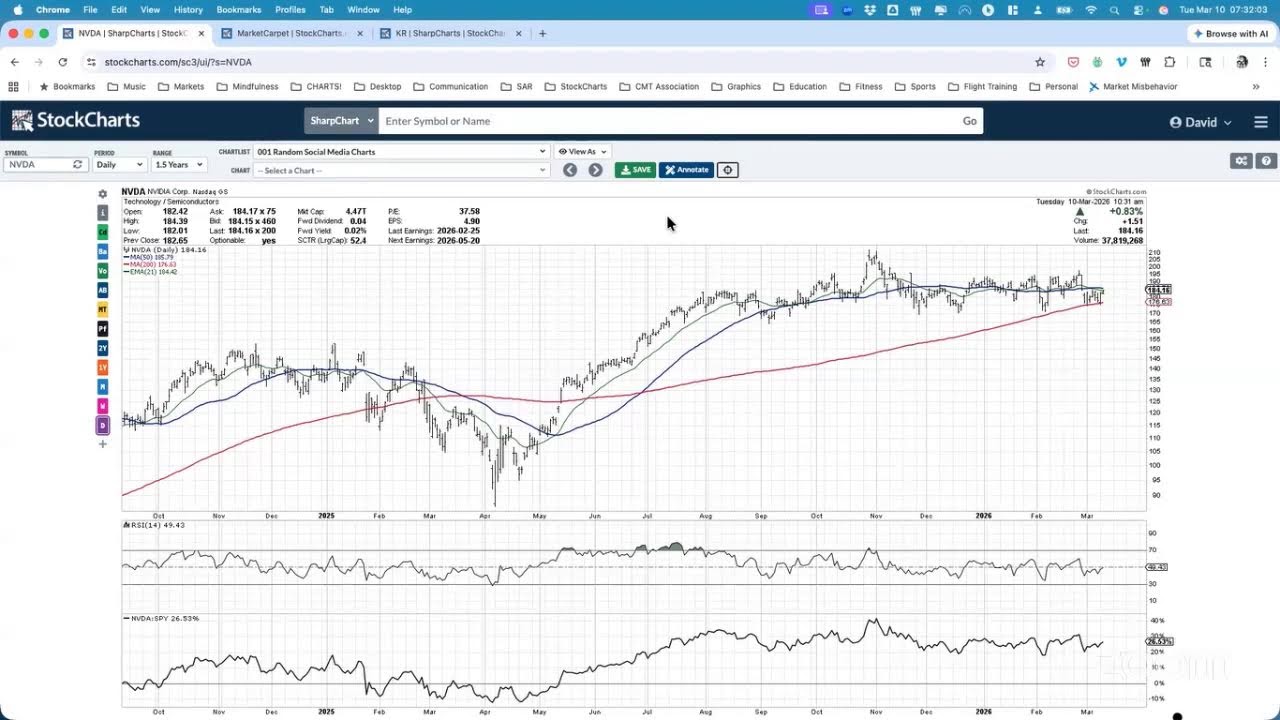Viewport: 1280px width, 720px height.
Task: Click the Annotate button
Action: point(686,170)
